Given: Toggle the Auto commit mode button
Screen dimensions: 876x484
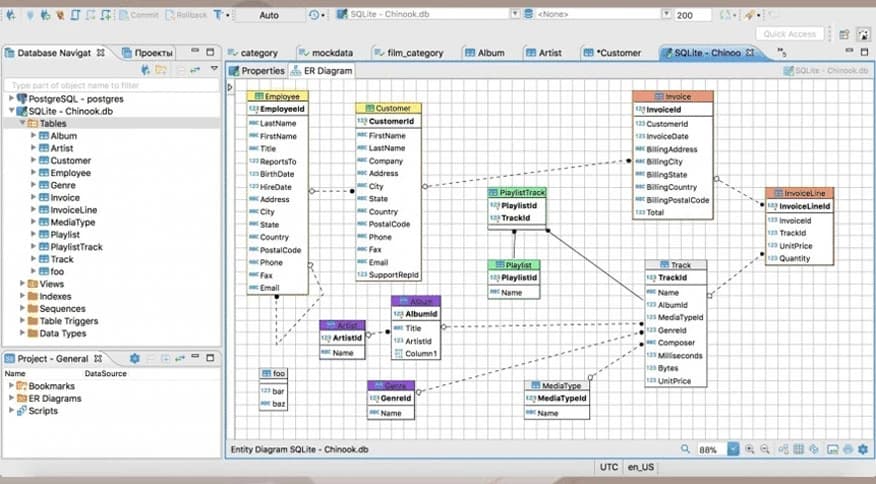Looking at the screenshot, I should click(x=269, y=16).
